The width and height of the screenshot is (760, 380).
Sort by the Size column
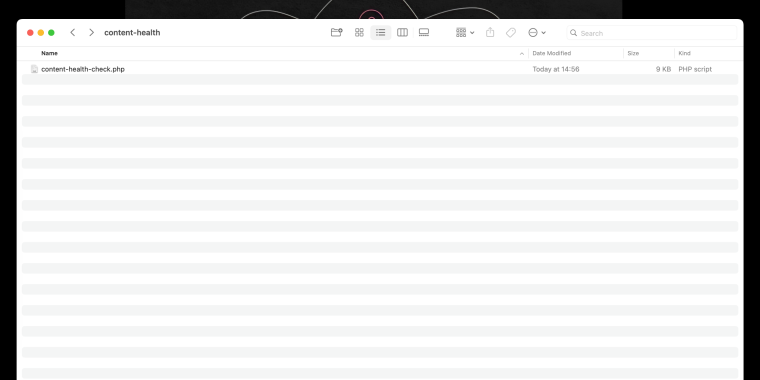(633, 53)
